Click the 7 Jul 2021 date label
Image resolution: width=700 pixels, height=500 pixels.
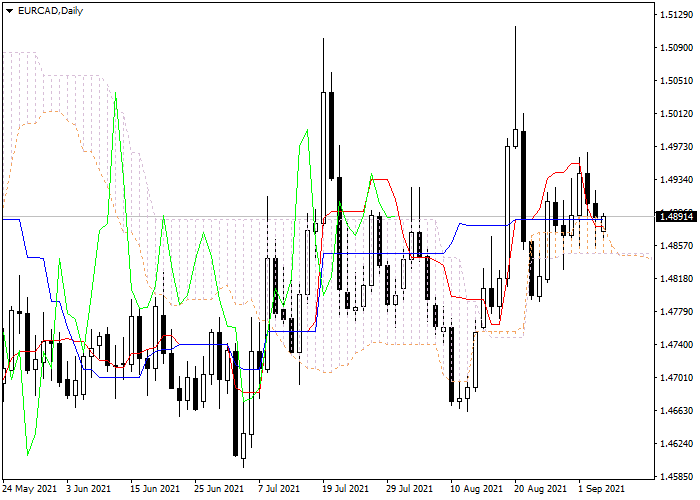[x=279, y=489]
